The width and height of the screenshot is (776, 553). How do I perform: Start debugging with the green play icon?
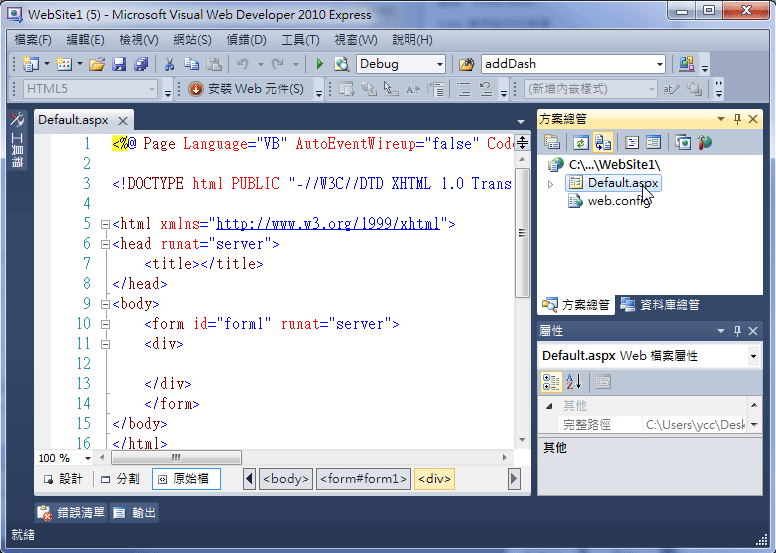(319, 64)
